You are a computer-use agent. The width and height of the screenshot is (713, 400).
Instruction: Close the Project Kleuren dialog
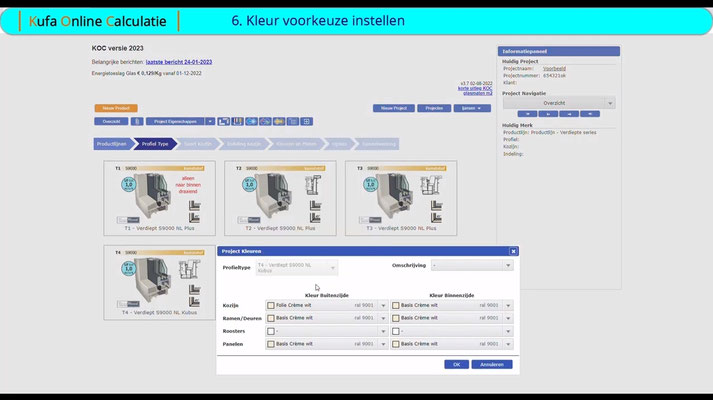[513, 251]
